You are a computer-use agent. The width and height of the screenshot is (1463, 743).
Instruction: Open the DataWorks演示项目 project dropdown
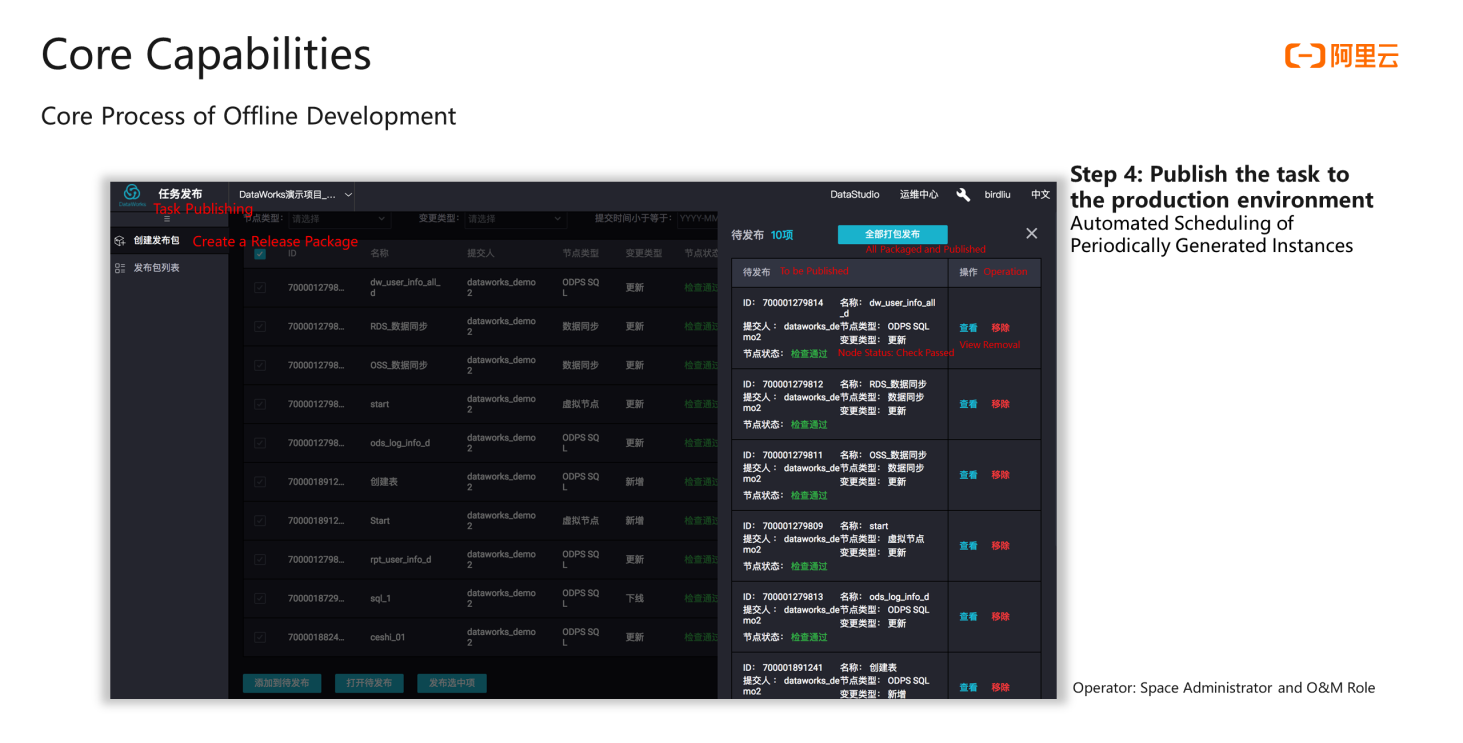[x=293, y=195]
